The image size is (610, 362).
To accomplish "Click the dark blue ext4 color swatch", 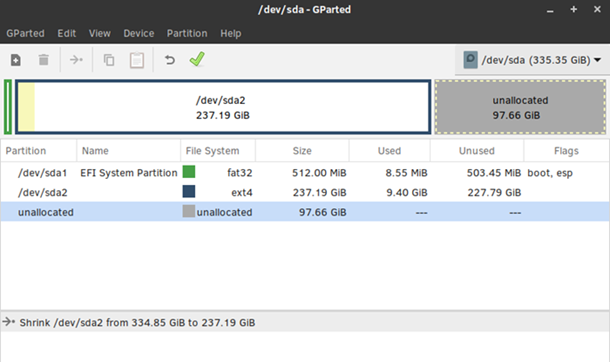I will click(x=189, y=191).
